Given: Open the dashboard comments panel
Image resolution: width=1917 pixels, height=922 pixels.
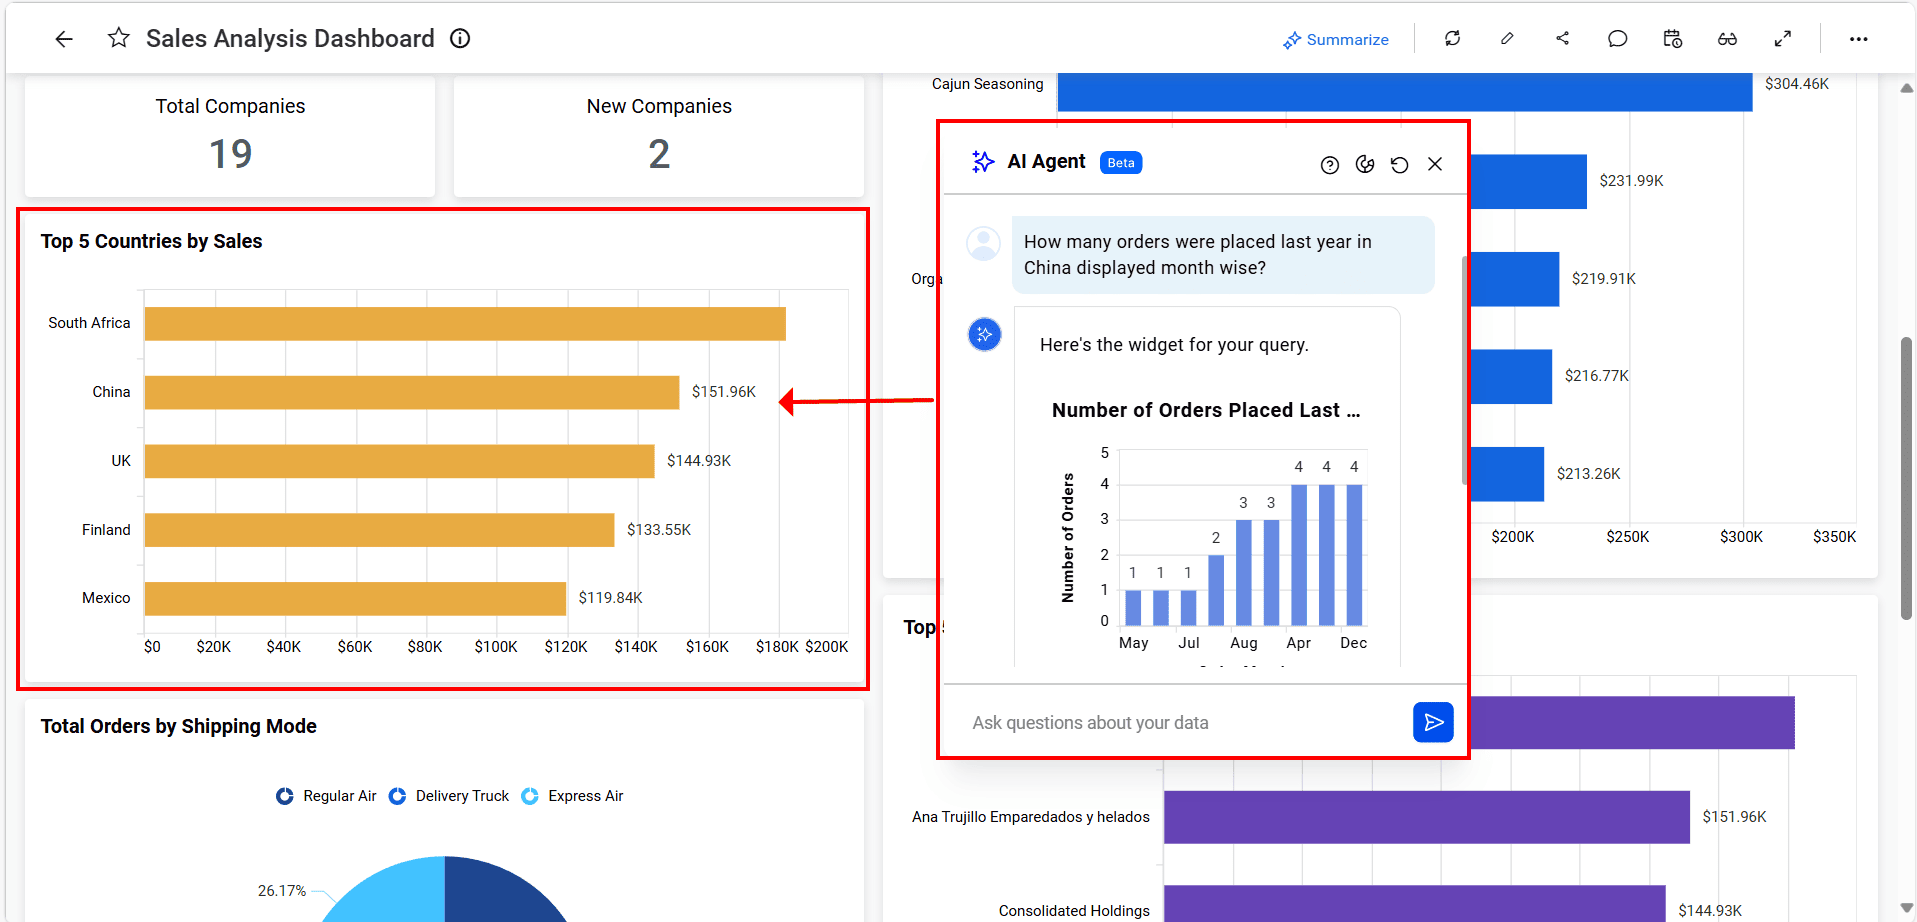Looking at the screenshot, I should [x=1618, y=38].
